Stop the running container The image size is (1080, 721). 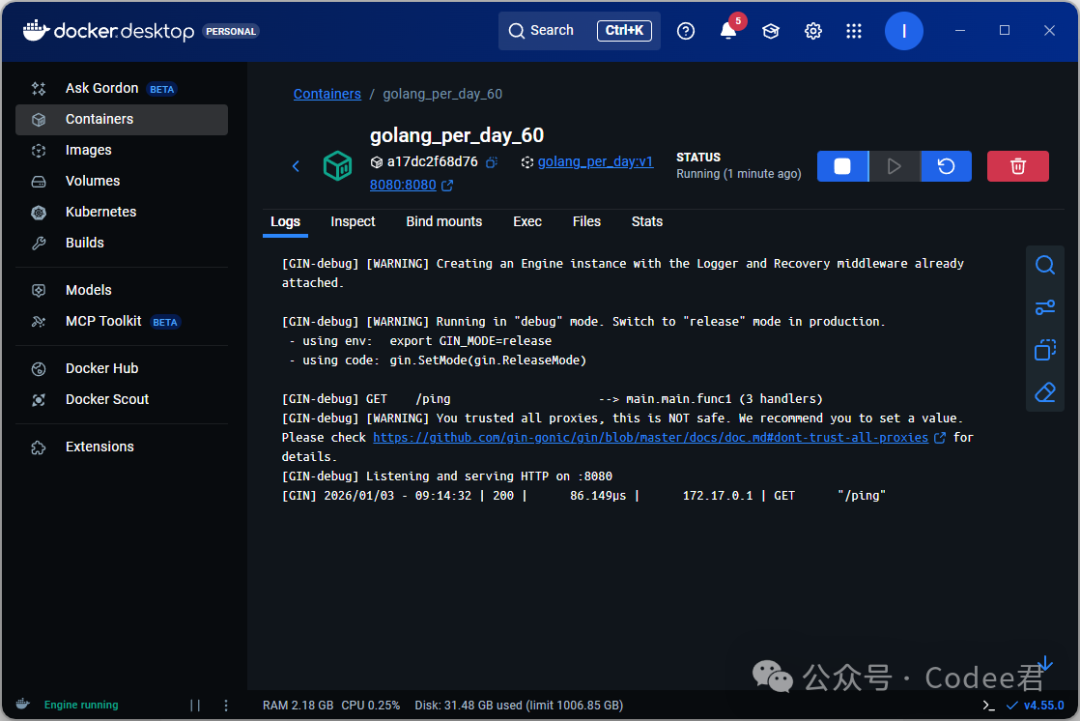(x=842, y=166)
